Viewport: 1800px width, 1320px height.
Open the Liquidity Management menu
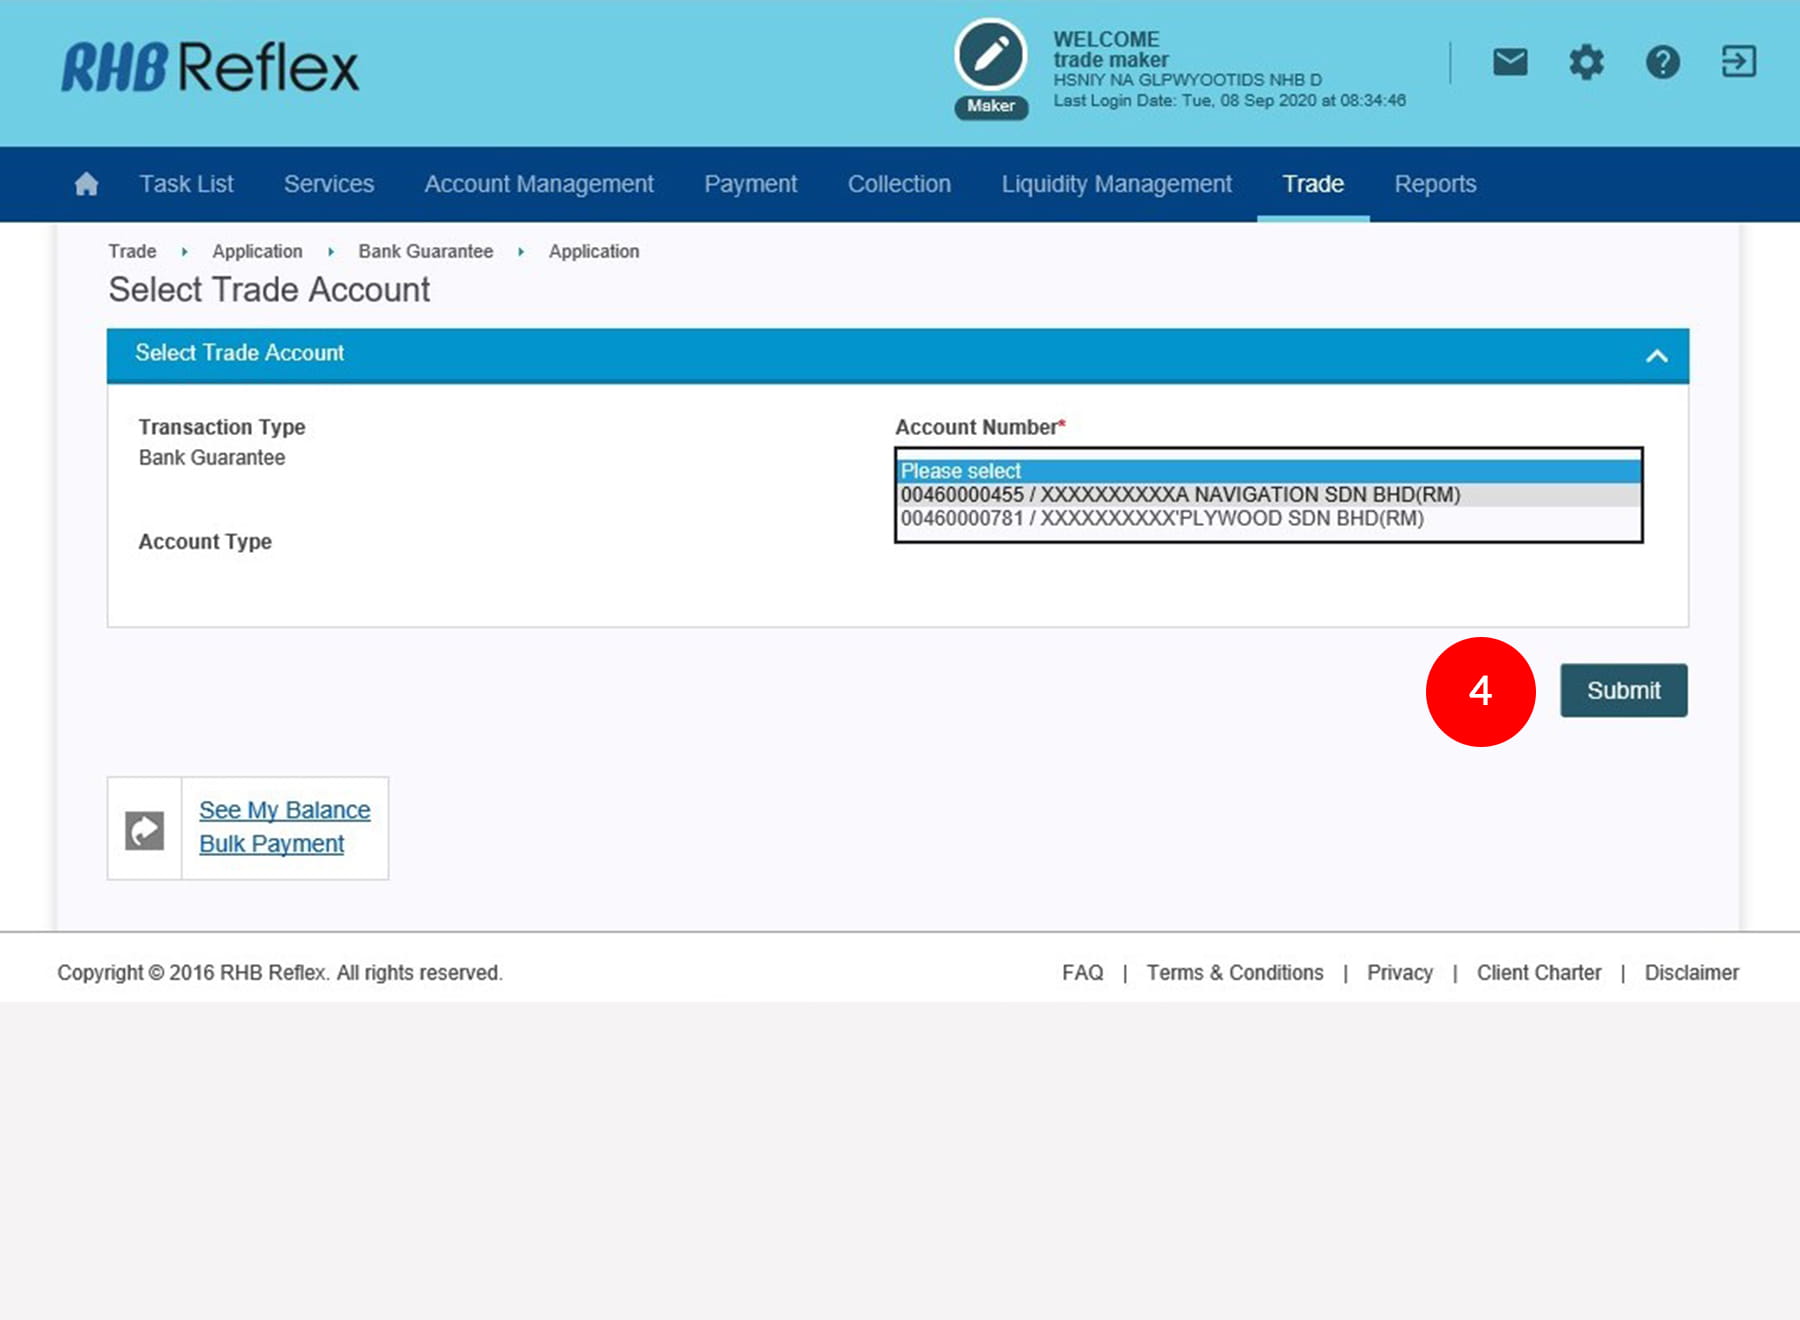(x=1116, y=184)
